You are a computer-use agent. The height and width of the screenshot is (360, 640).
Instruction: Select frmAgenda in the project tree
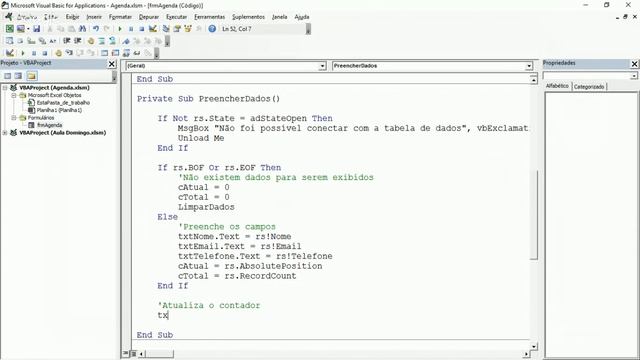click(x=49, y=125)
